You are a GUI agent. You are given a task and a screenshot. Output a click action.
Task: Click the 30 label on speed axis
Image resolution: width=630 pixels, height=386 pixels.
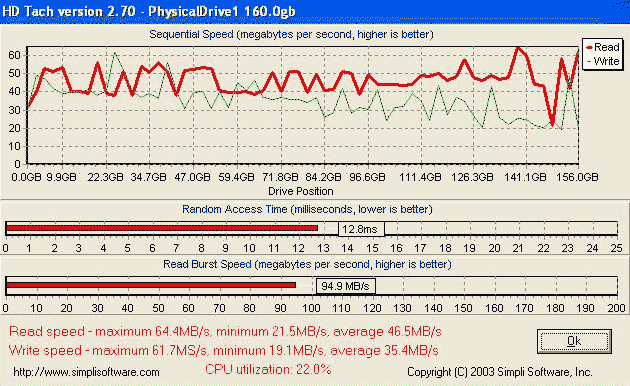(14, 110)
